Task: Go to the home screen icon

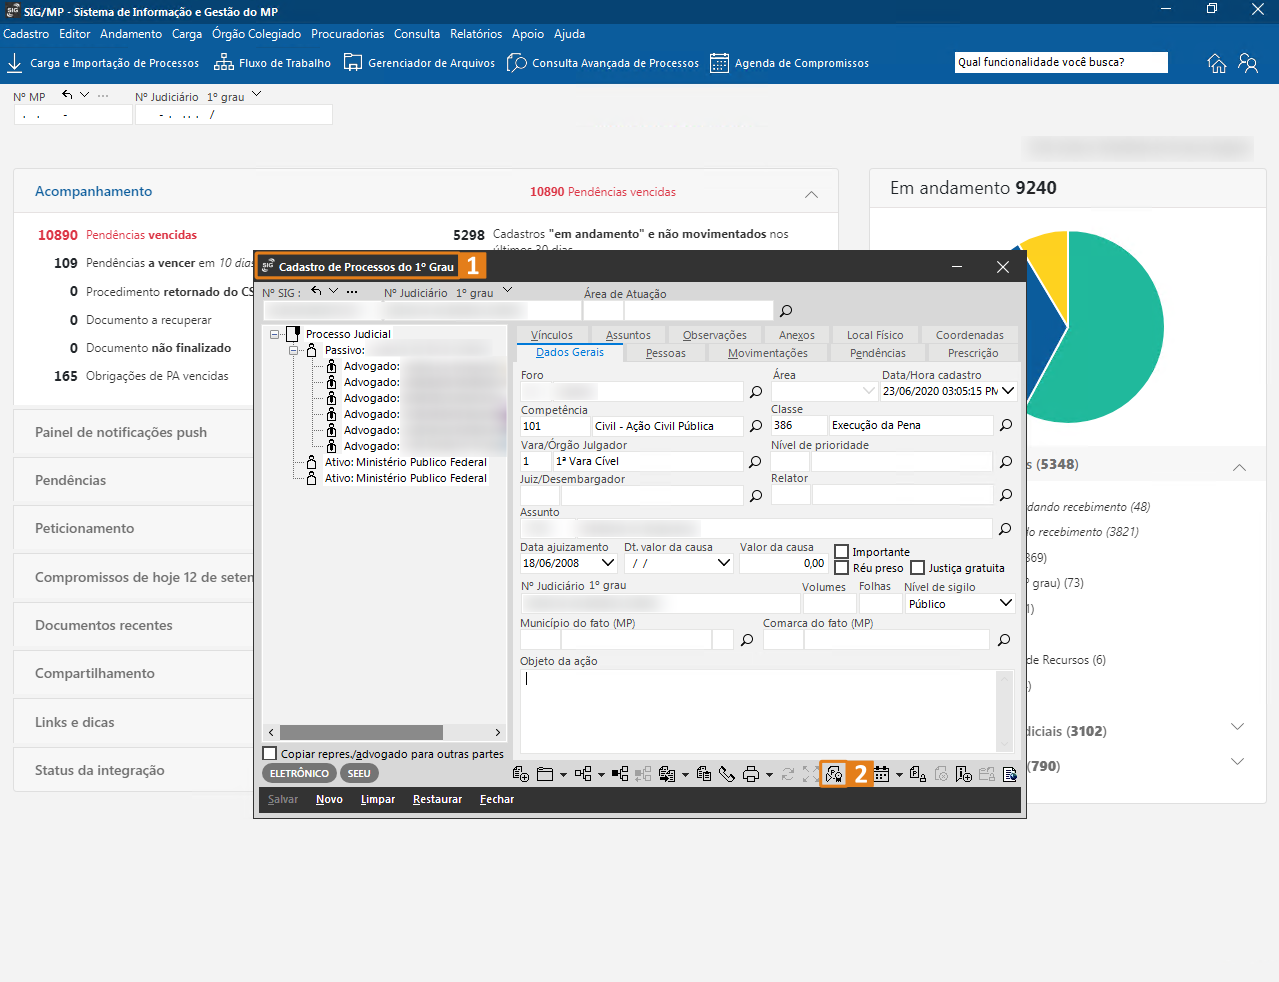Action: coord(1217,63)
